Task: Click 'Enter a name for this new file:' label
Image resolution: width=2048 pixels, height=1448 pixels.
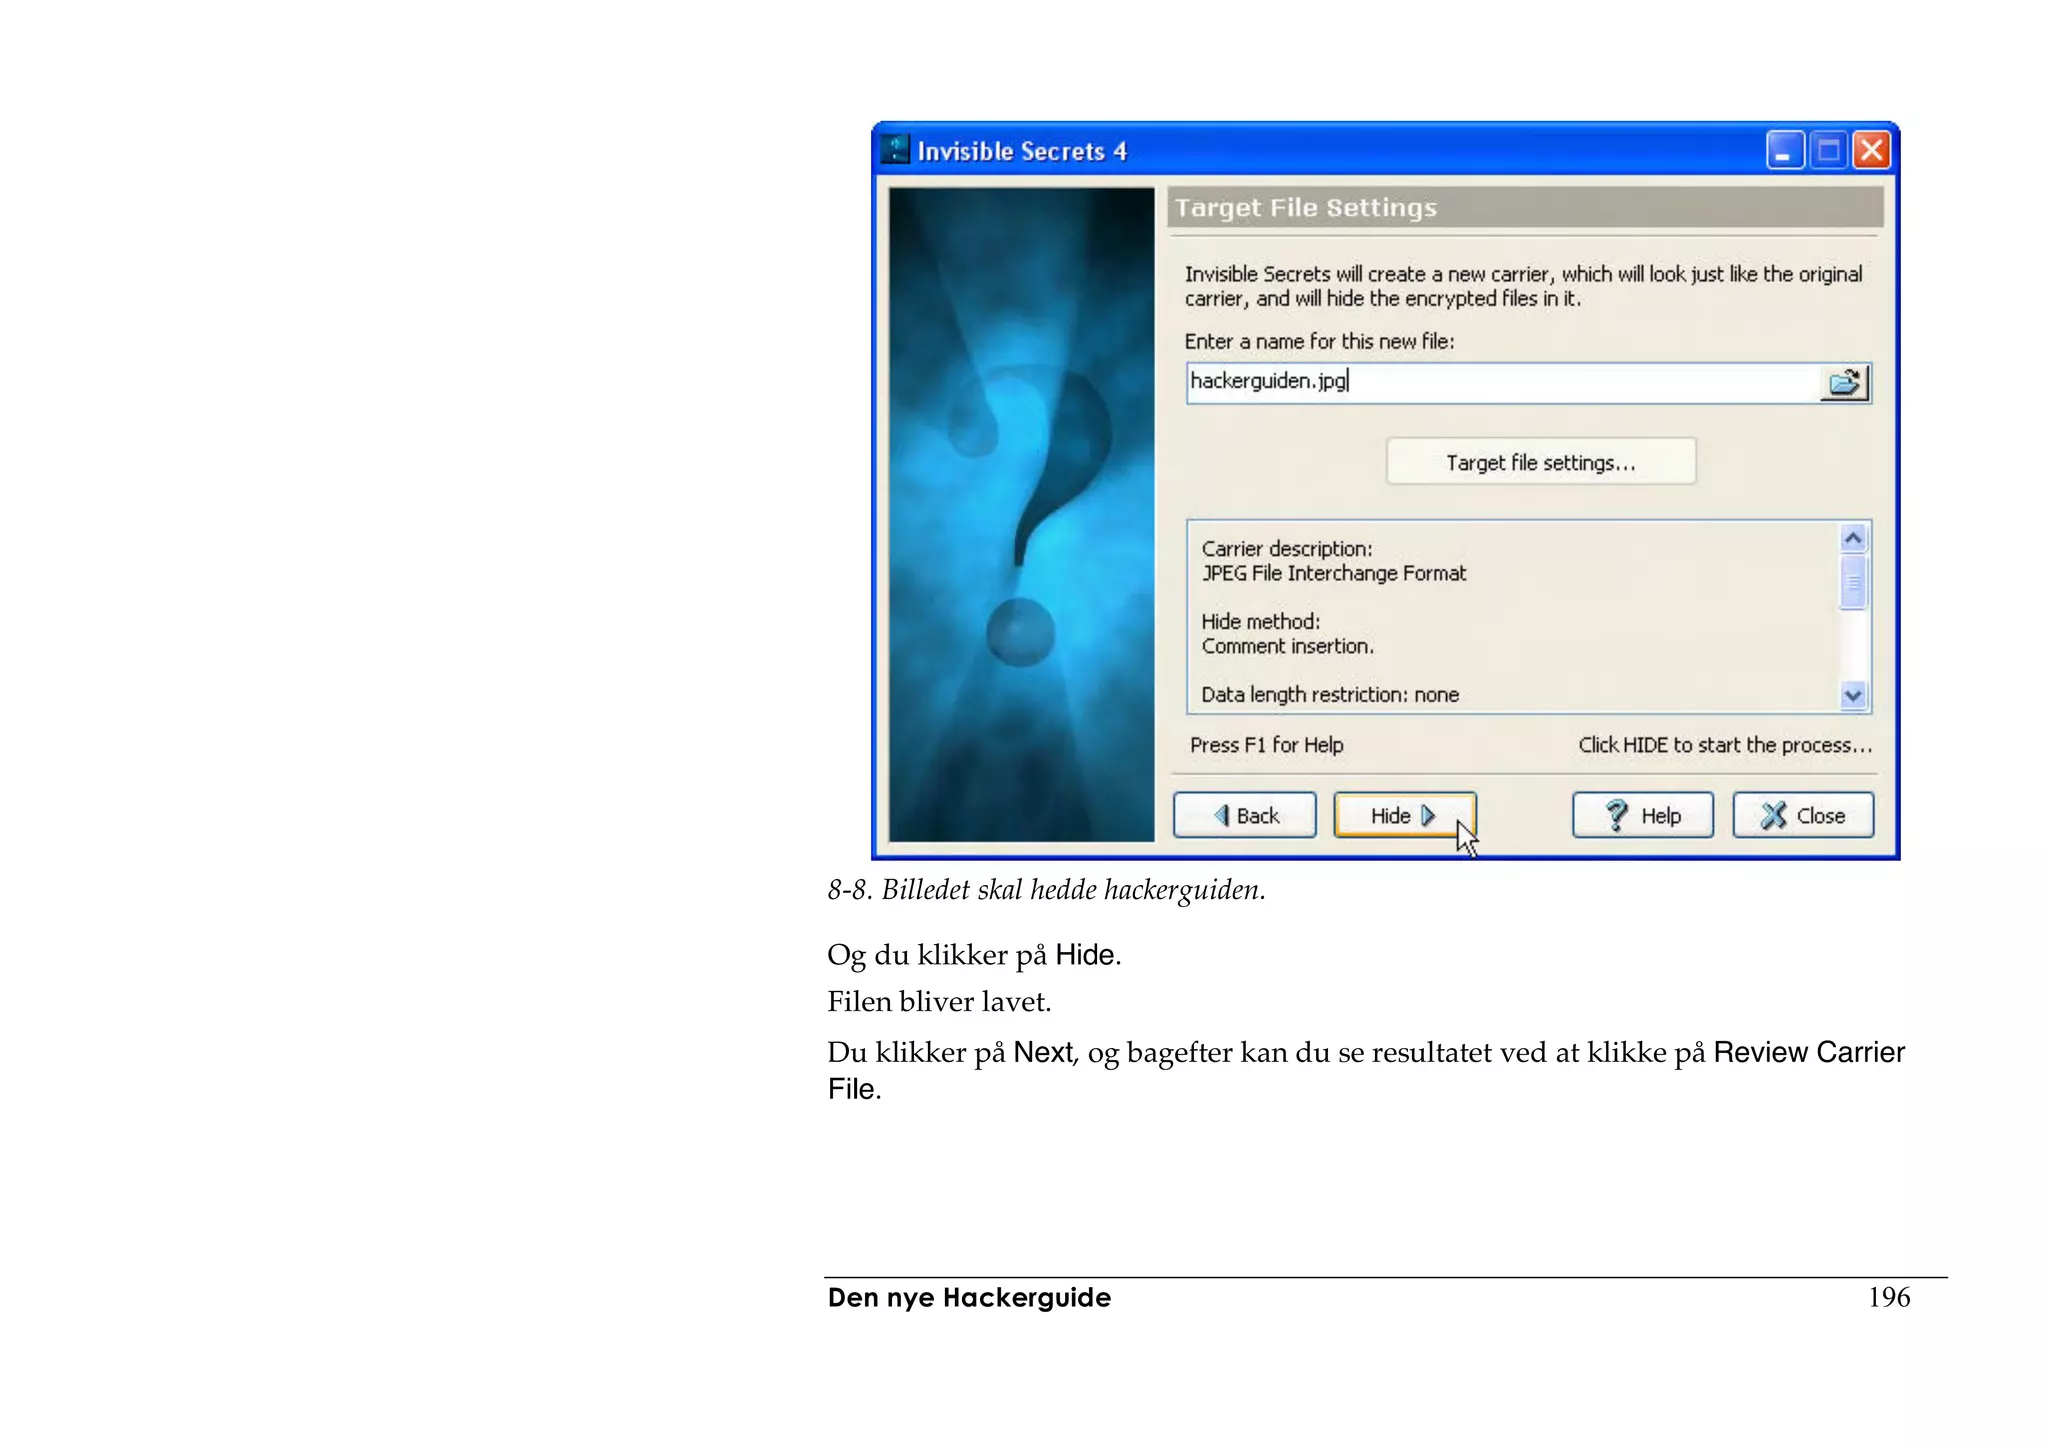Action: point(1319,341)
